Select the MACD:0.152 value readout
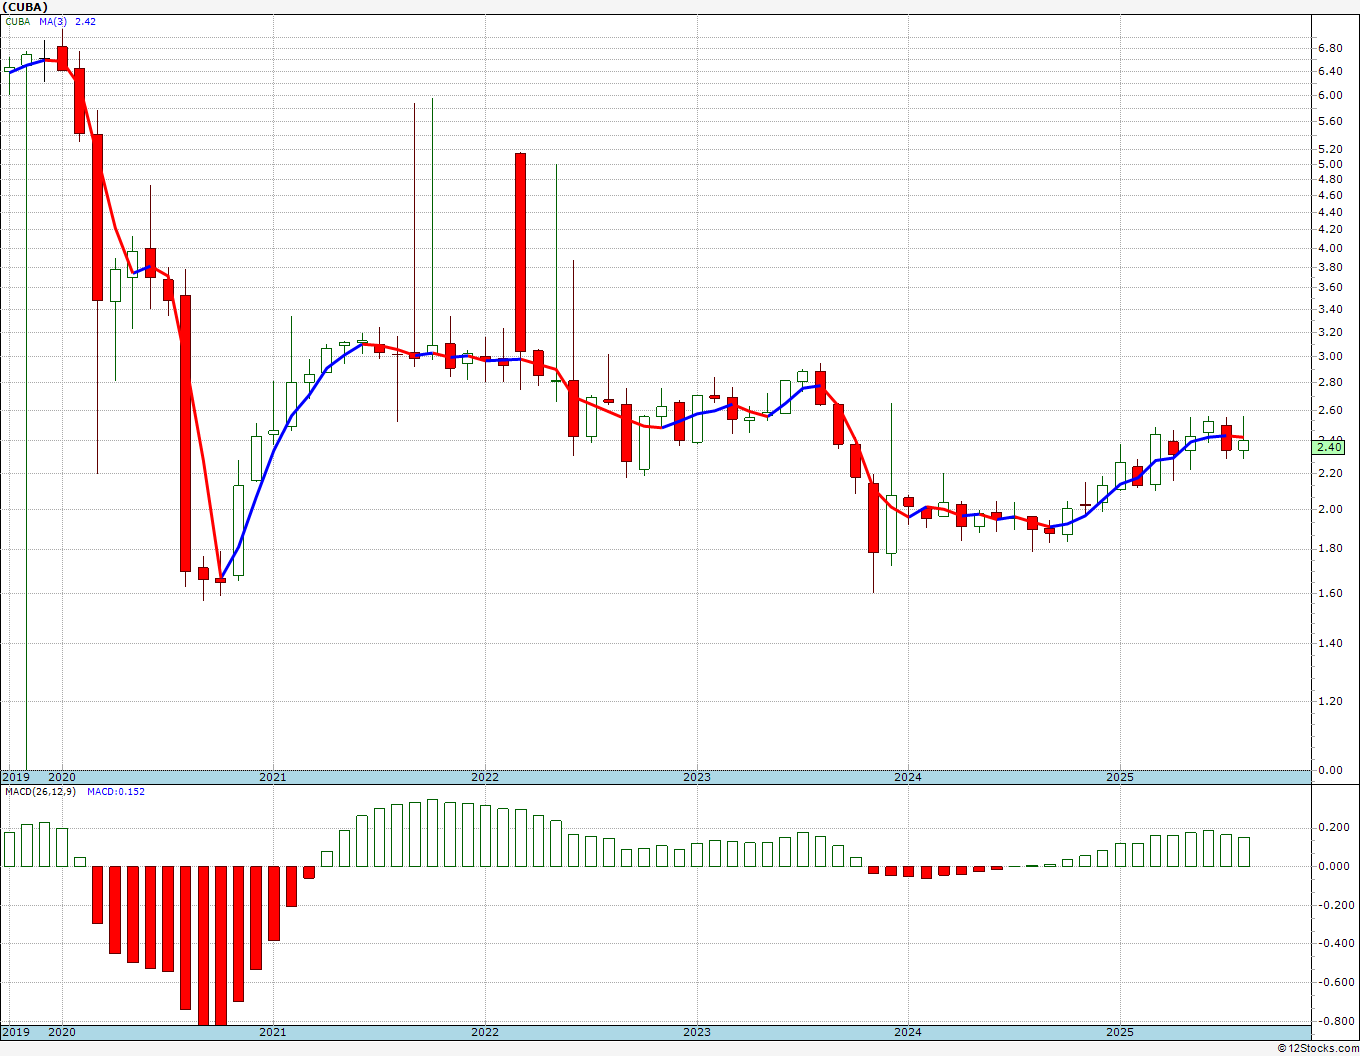 (x=115, y=792)
